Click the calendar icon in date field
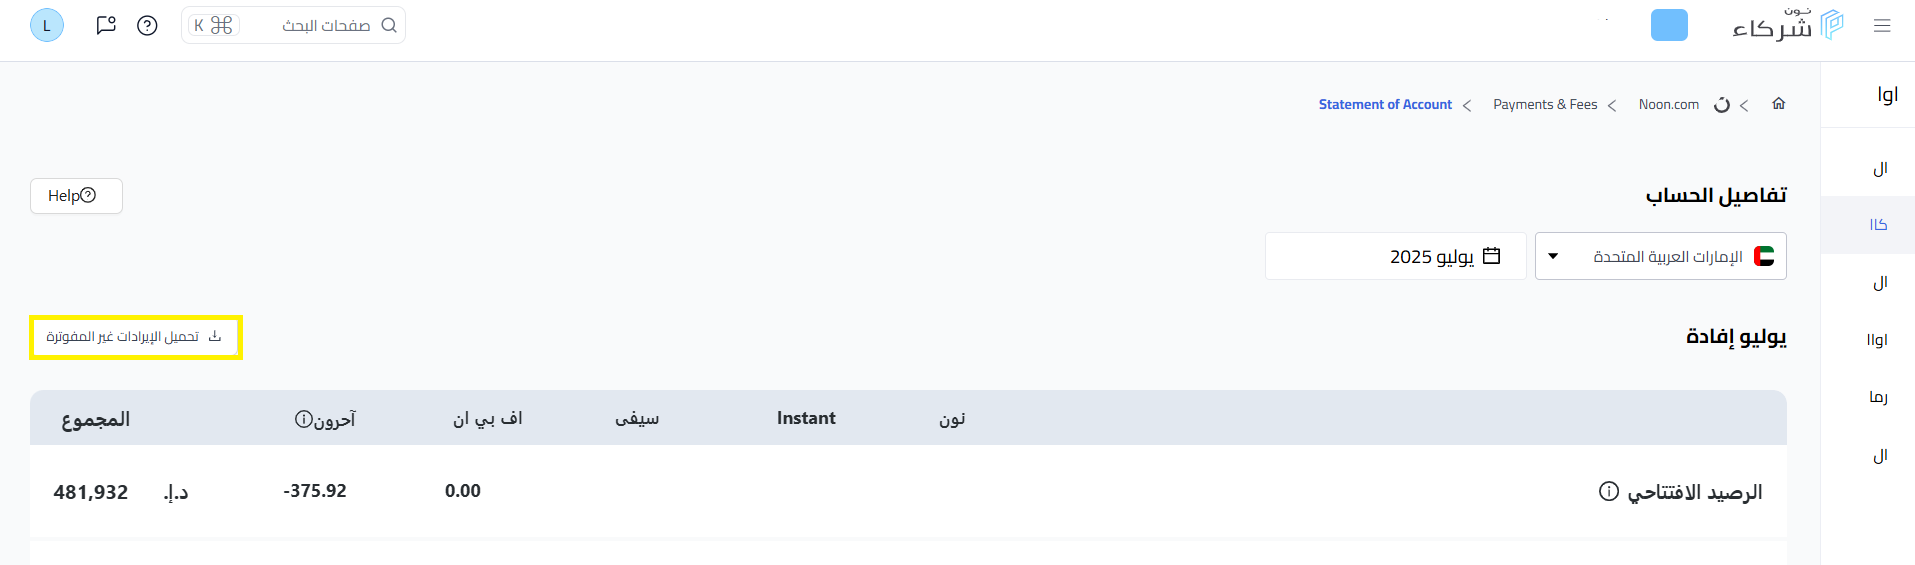 click(1491, 256)
